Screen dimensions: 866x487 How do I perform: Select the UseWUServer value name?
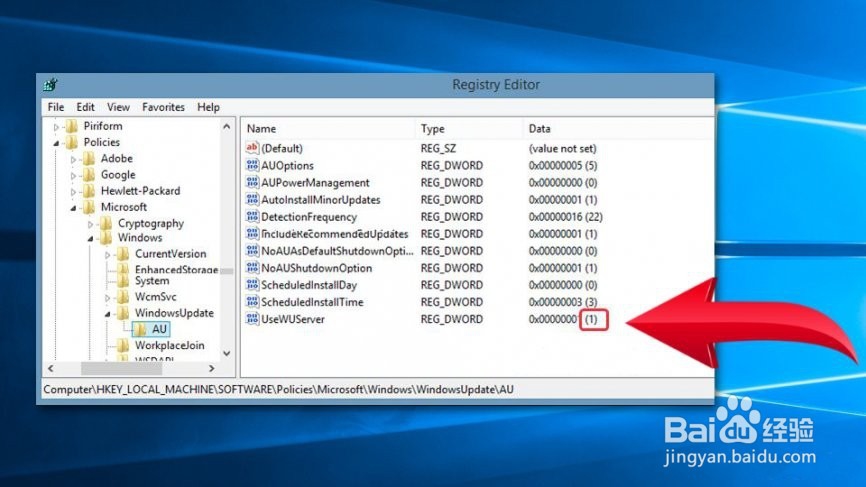click(x=293, y=319)
